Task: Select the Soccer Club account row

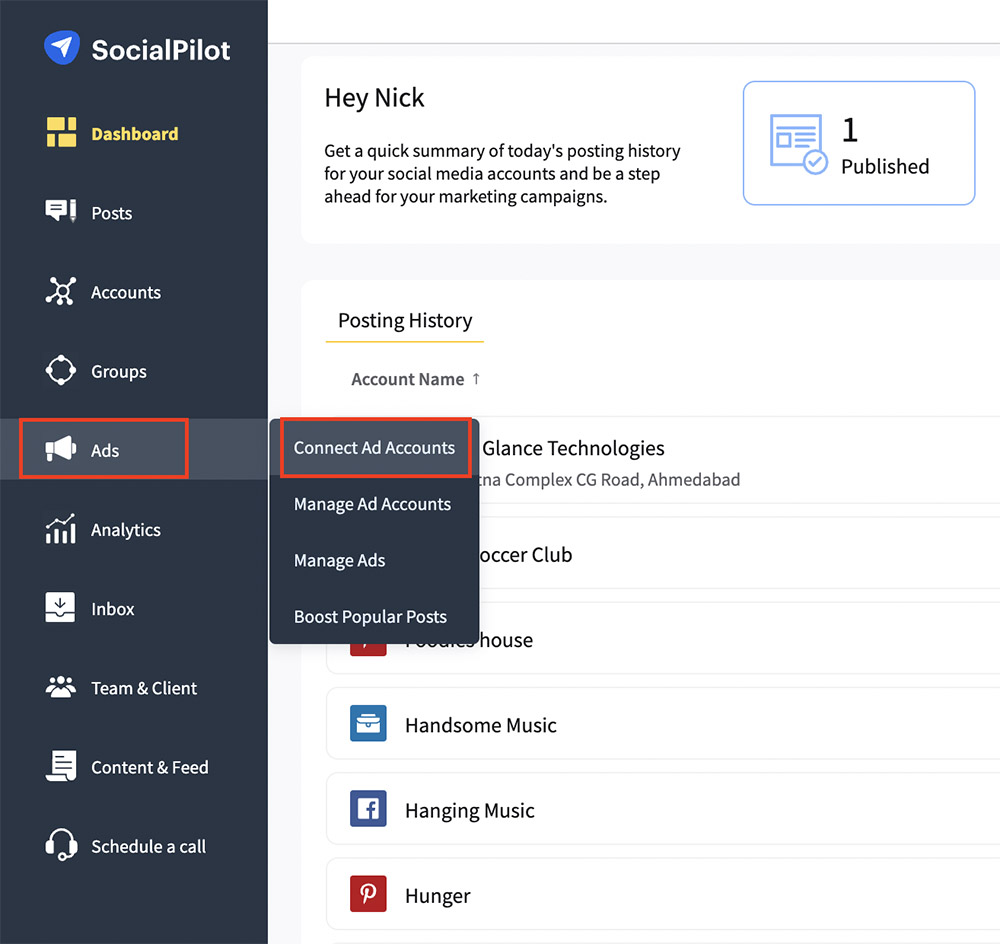Action: pos(663,553)
